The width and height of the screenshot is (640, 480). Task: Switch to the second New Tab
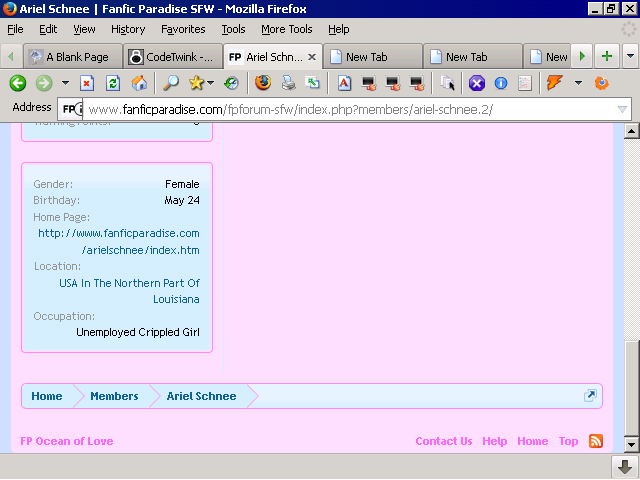473,57
